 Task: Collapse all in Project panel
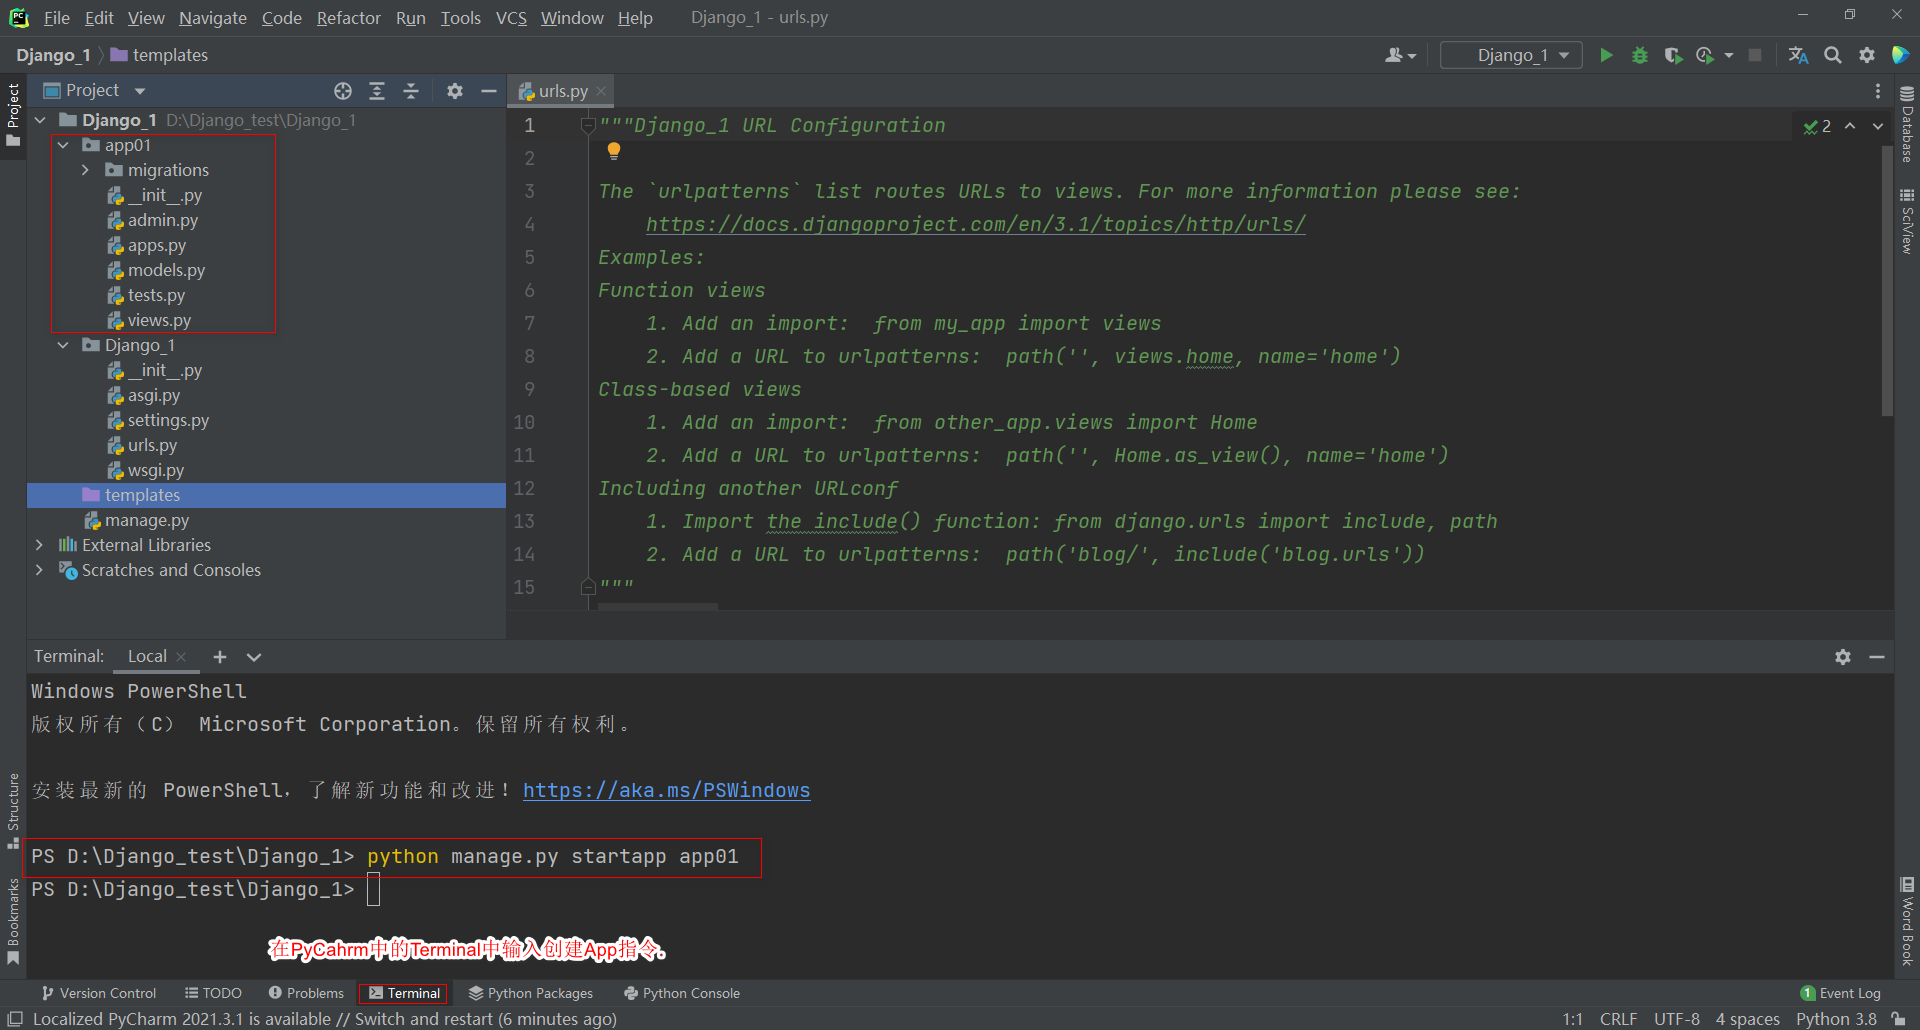(x=411, y=91)
